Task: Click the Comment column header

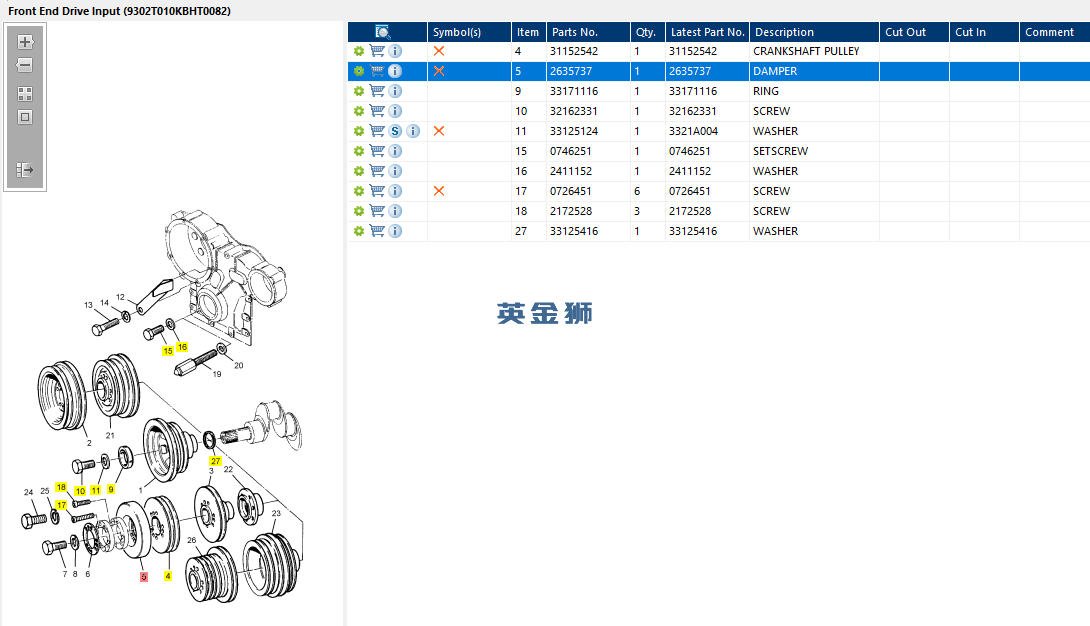Action: pos(1055,32)
